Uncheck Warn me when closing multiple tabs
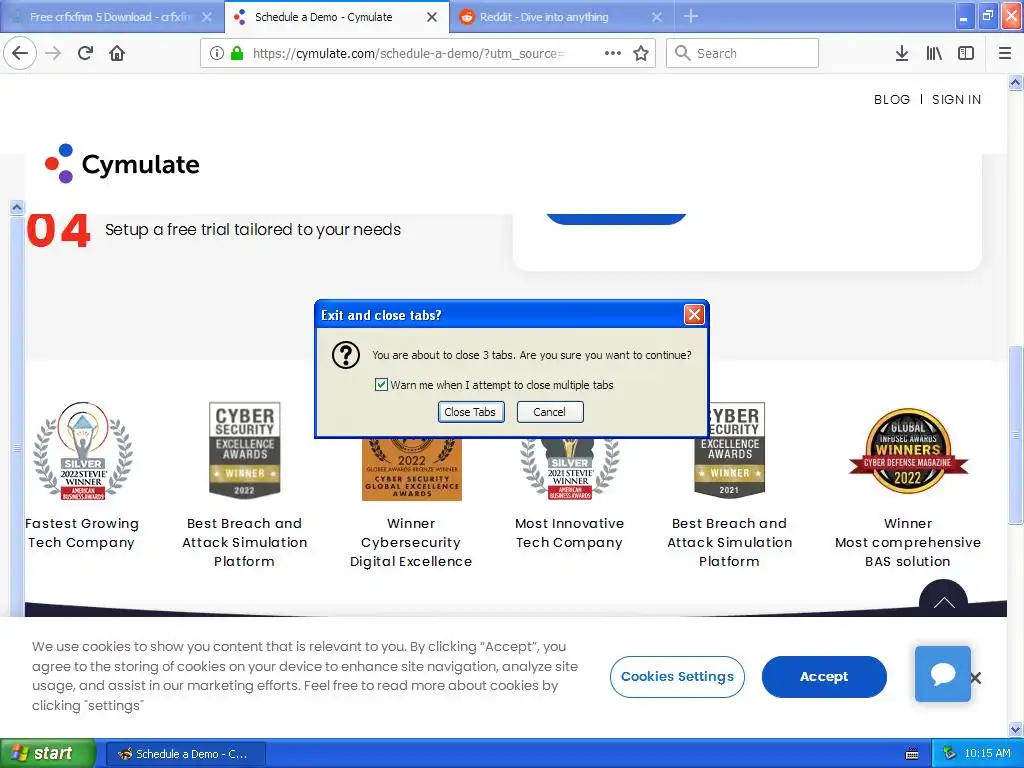1024x768 pixels. [381, 385]
